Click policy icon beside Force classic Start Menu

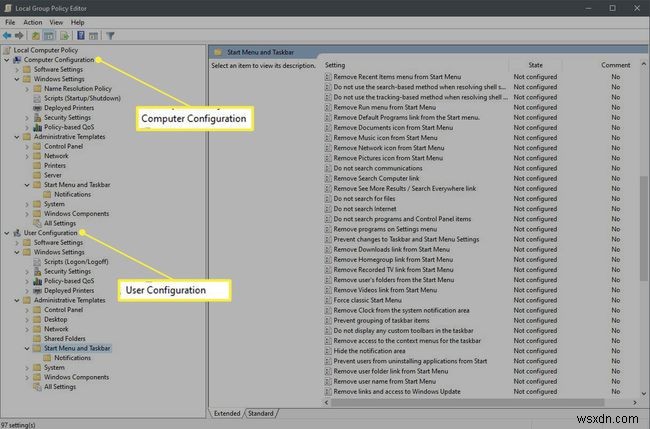point(328,300)
